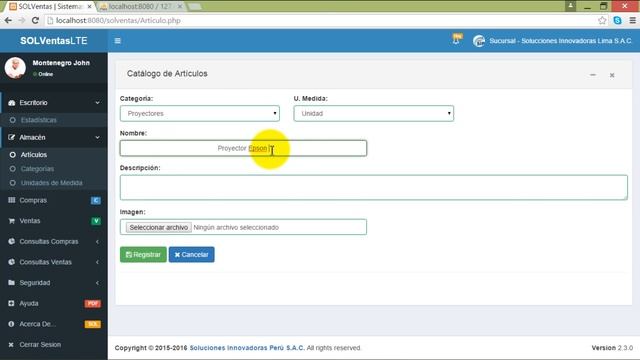Click the Cerrar Sesion X icon
640x360 pixels.
(x=11, y=344)
